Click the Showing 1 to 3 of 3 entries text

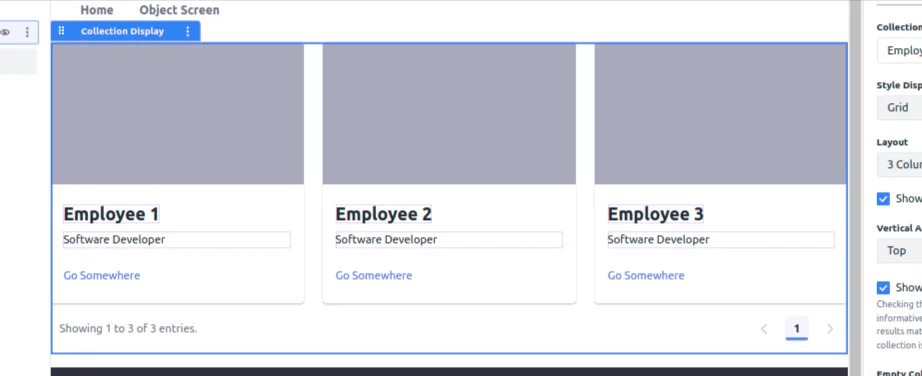click(128, 328)
